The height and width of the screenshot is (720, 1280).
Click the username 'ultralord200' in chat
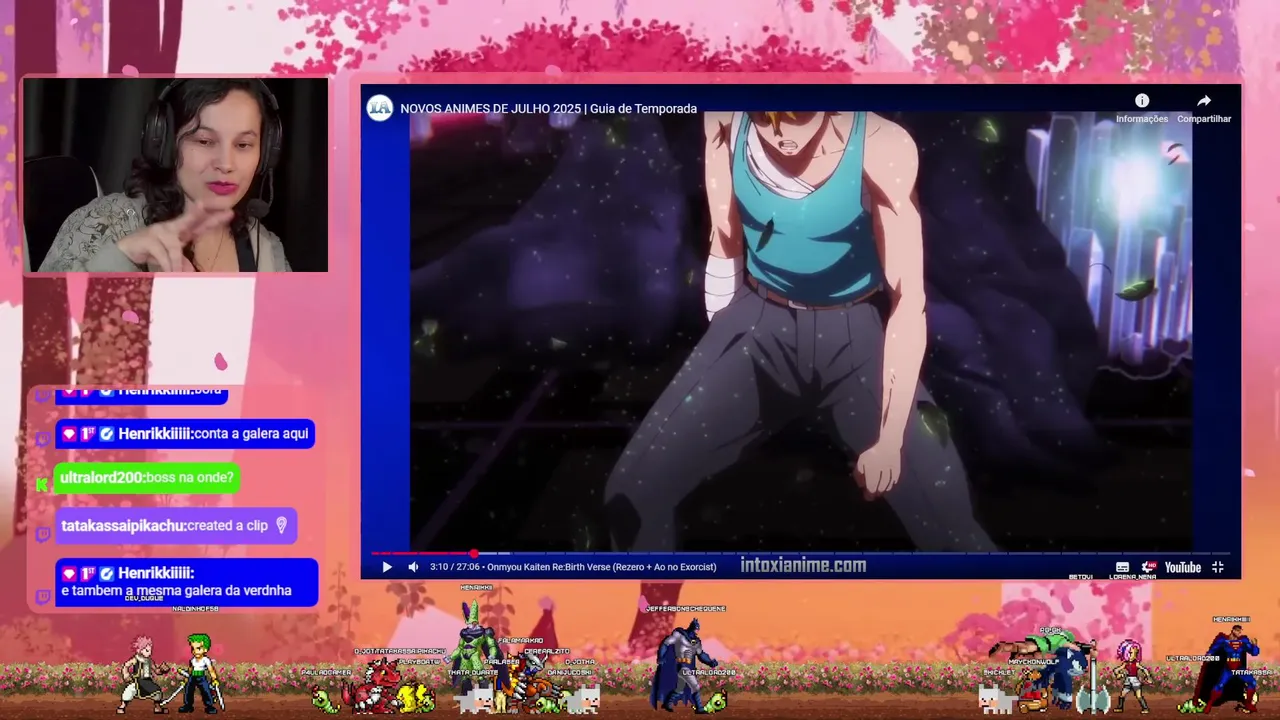coord(101,477)
